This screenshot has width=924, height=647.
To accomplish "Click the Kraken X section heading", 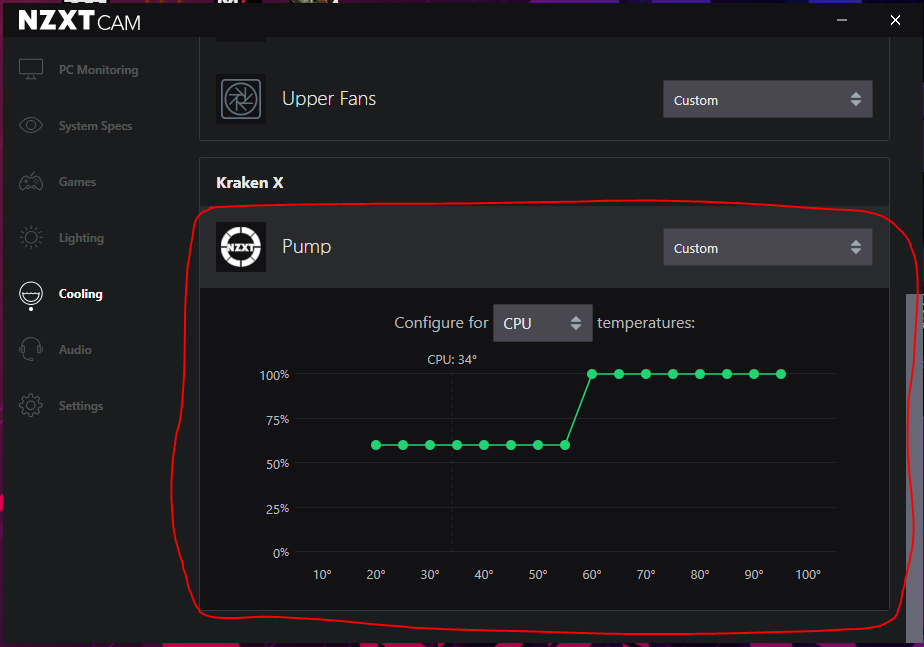I will click(x=250, y=183).
